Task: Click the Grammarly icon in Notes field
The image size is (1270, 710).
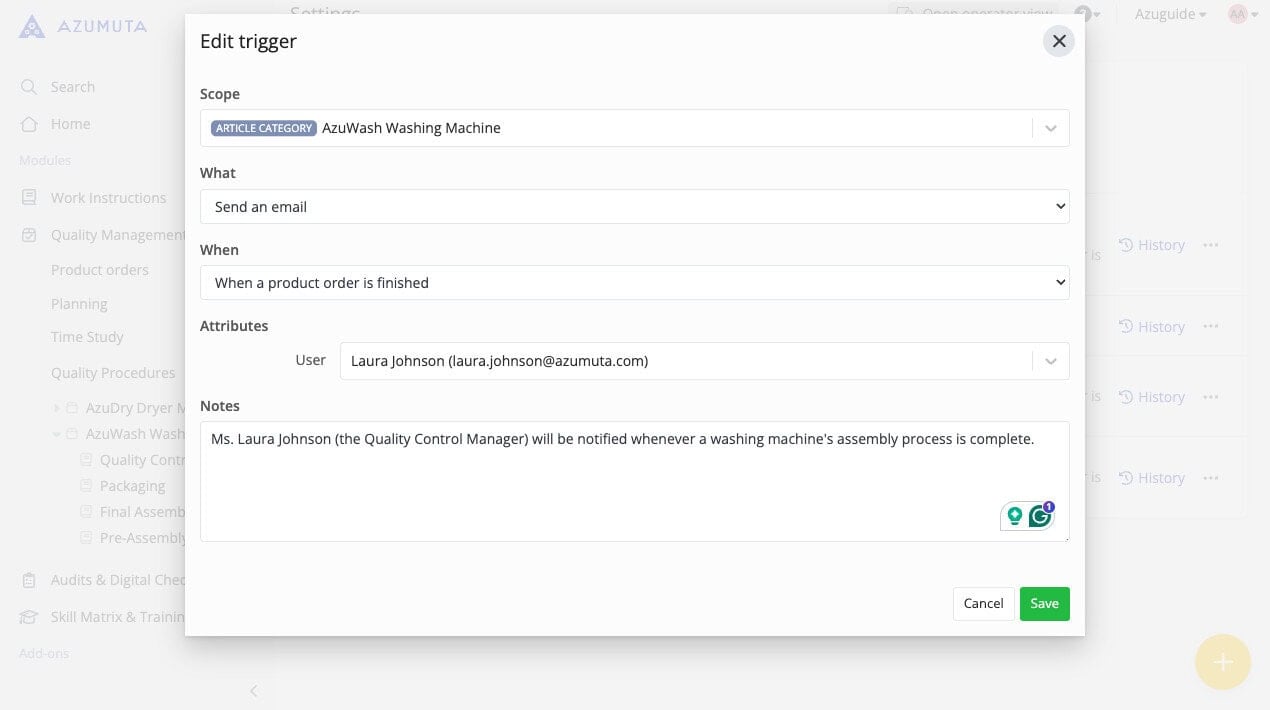Action: [x=1040, y=516]
